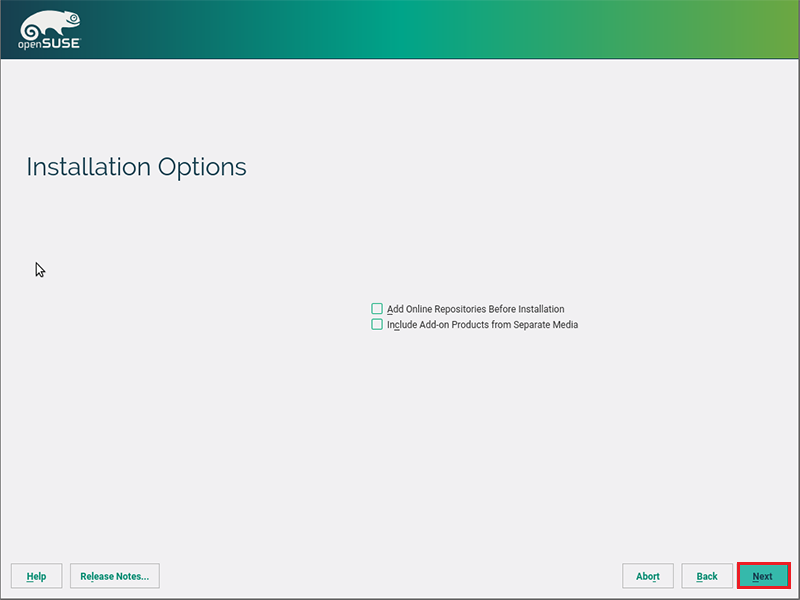Tick Include Add-on Products from Separate Media
Image resolution: width=800 pixels, height=600 pixels.
[x=377, y=324]
